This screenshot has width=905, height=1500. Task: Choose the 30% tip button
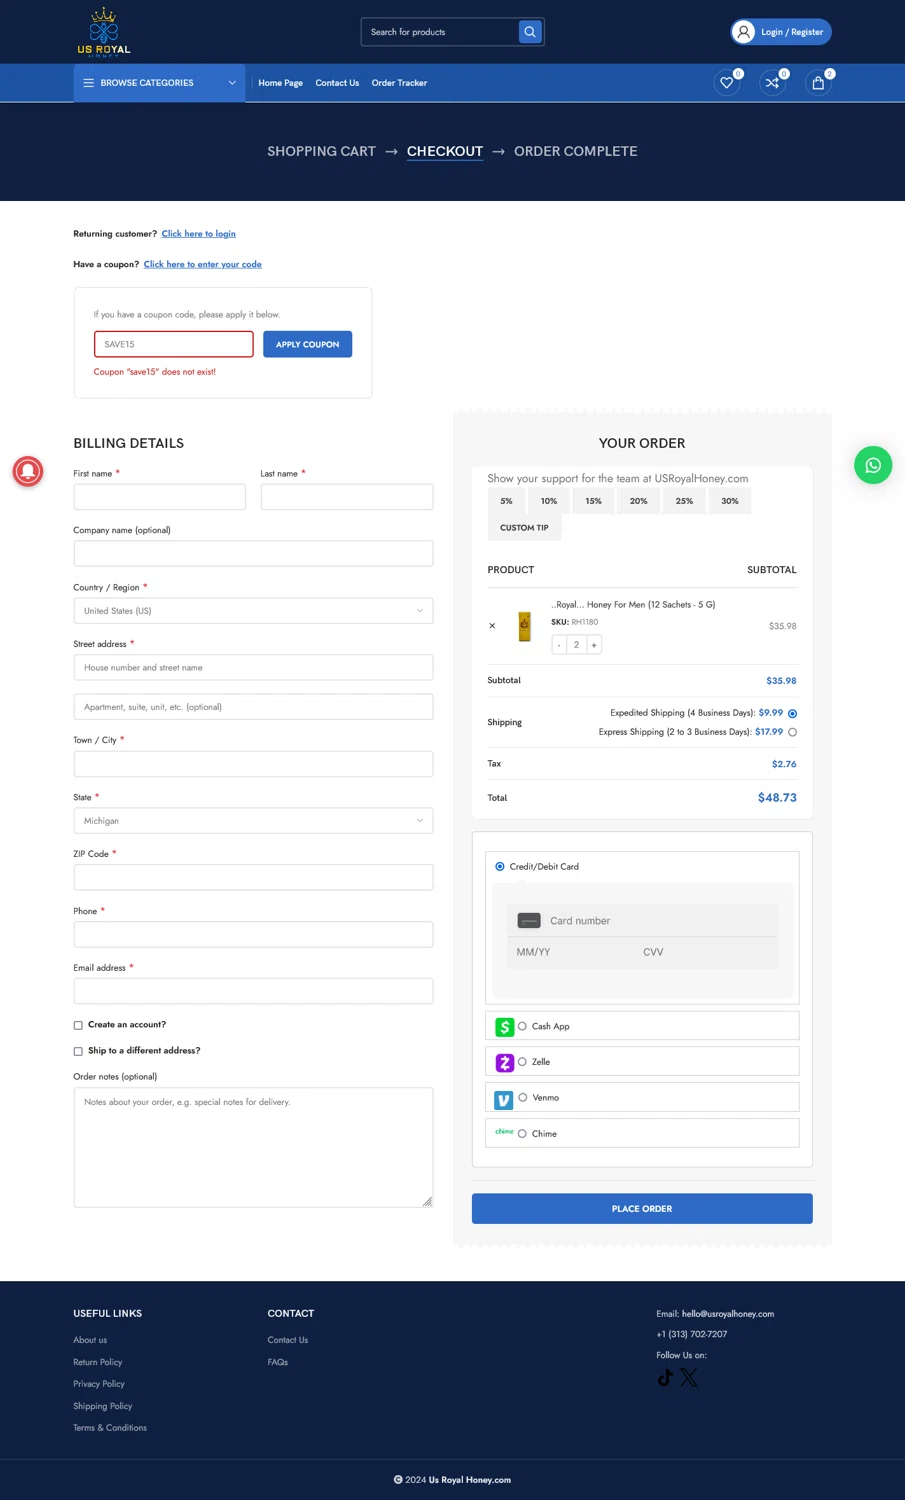click(x=730, y=501)
